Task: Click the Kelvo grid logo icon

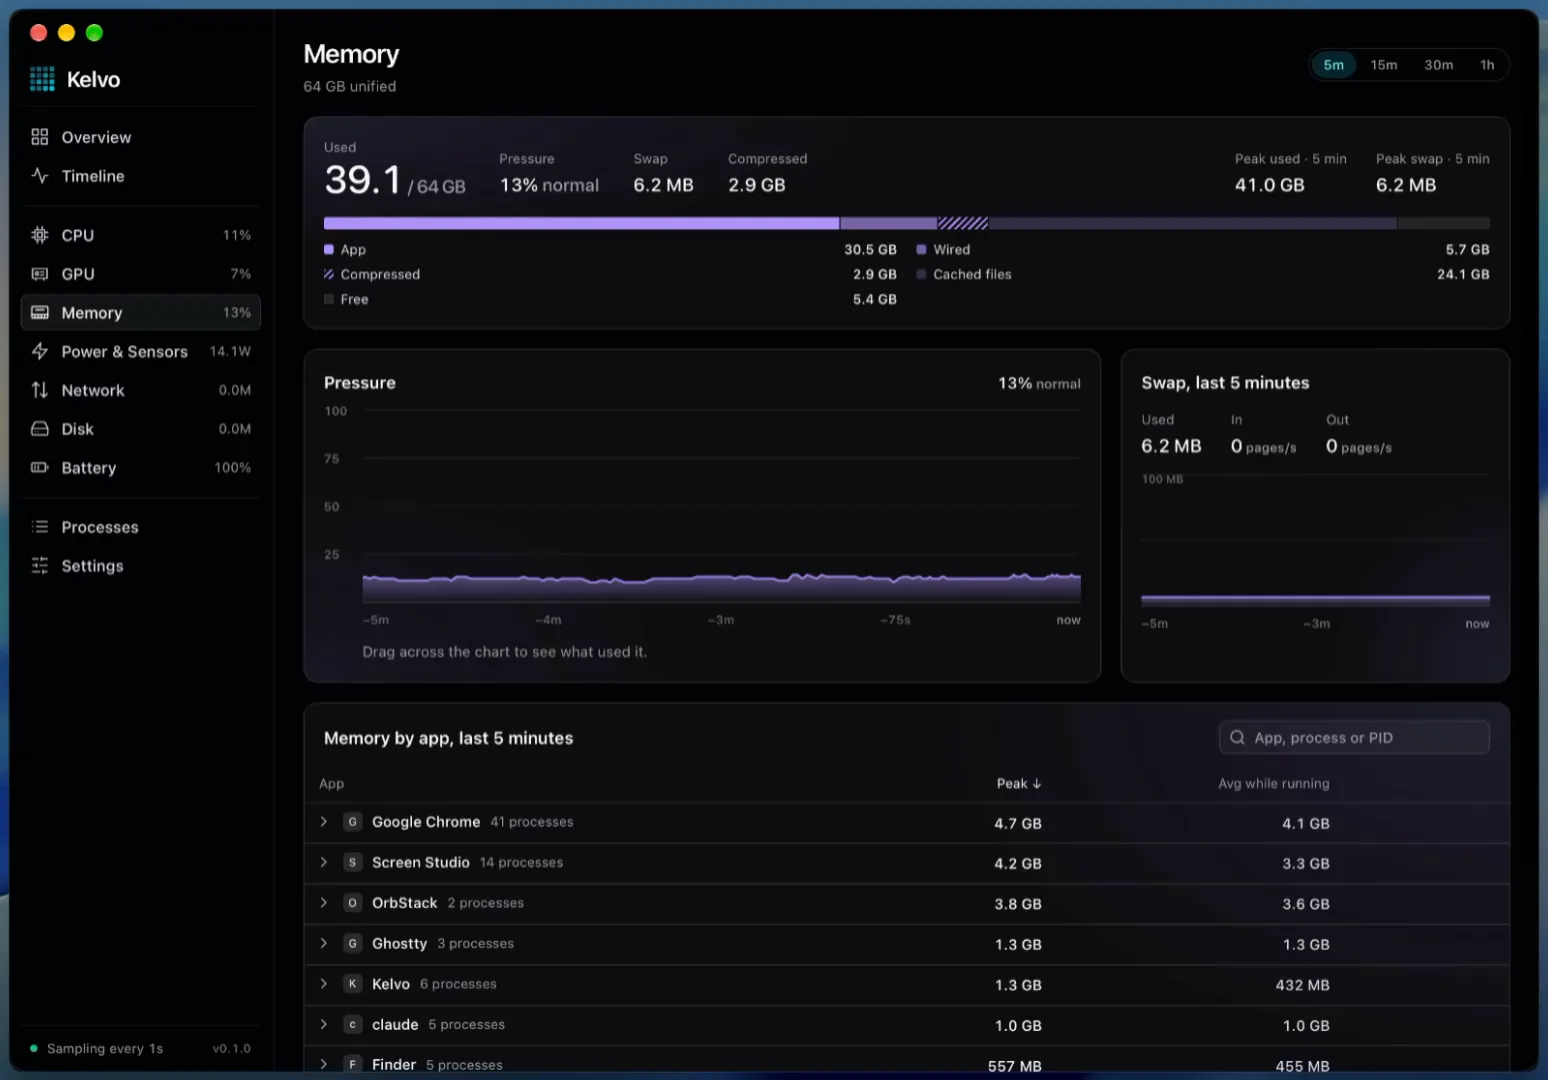Action: coord(42,79)
